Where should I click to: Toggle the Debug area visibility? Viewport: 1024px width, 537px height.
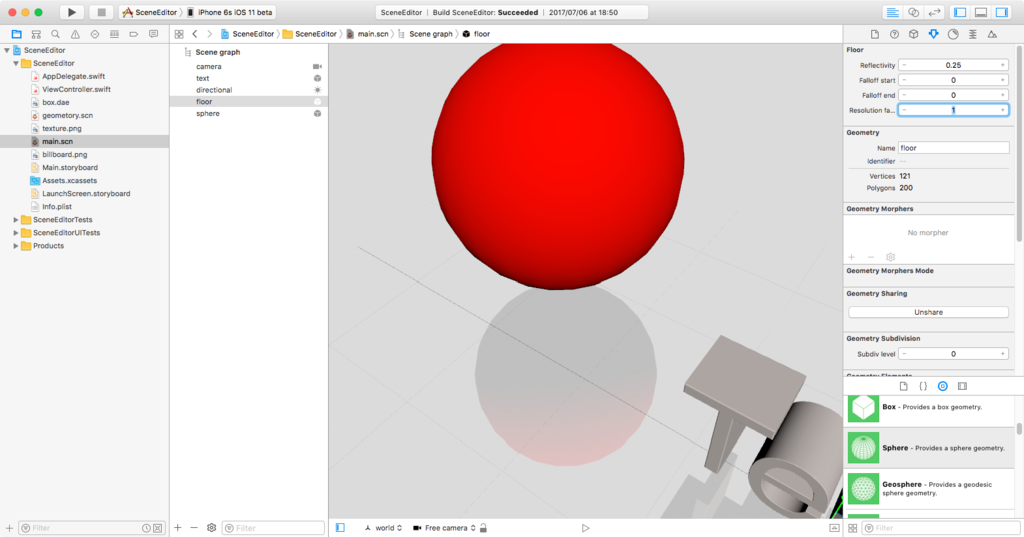[981, 12]
